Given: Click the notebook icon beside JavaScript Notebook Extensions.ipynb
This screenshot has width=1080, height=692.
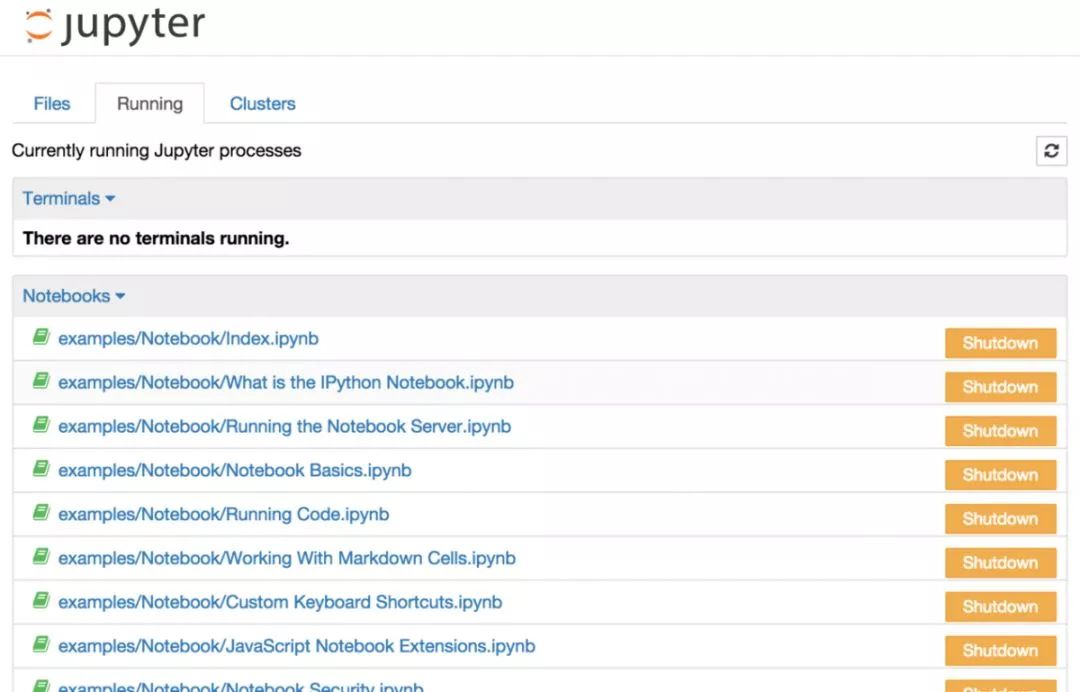Looking at the screenshot, I should click(x=41, y=644).
